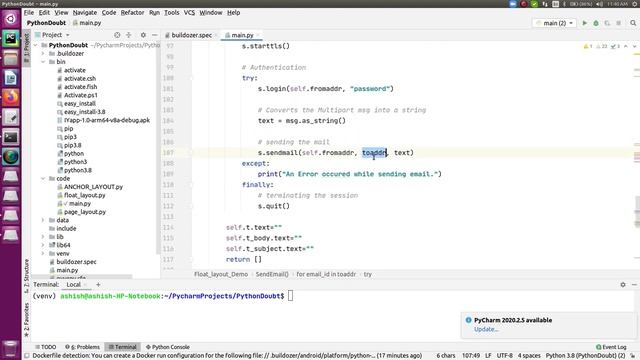Click the Local terminal tab
640x360 pixels.
coord(74,284)
